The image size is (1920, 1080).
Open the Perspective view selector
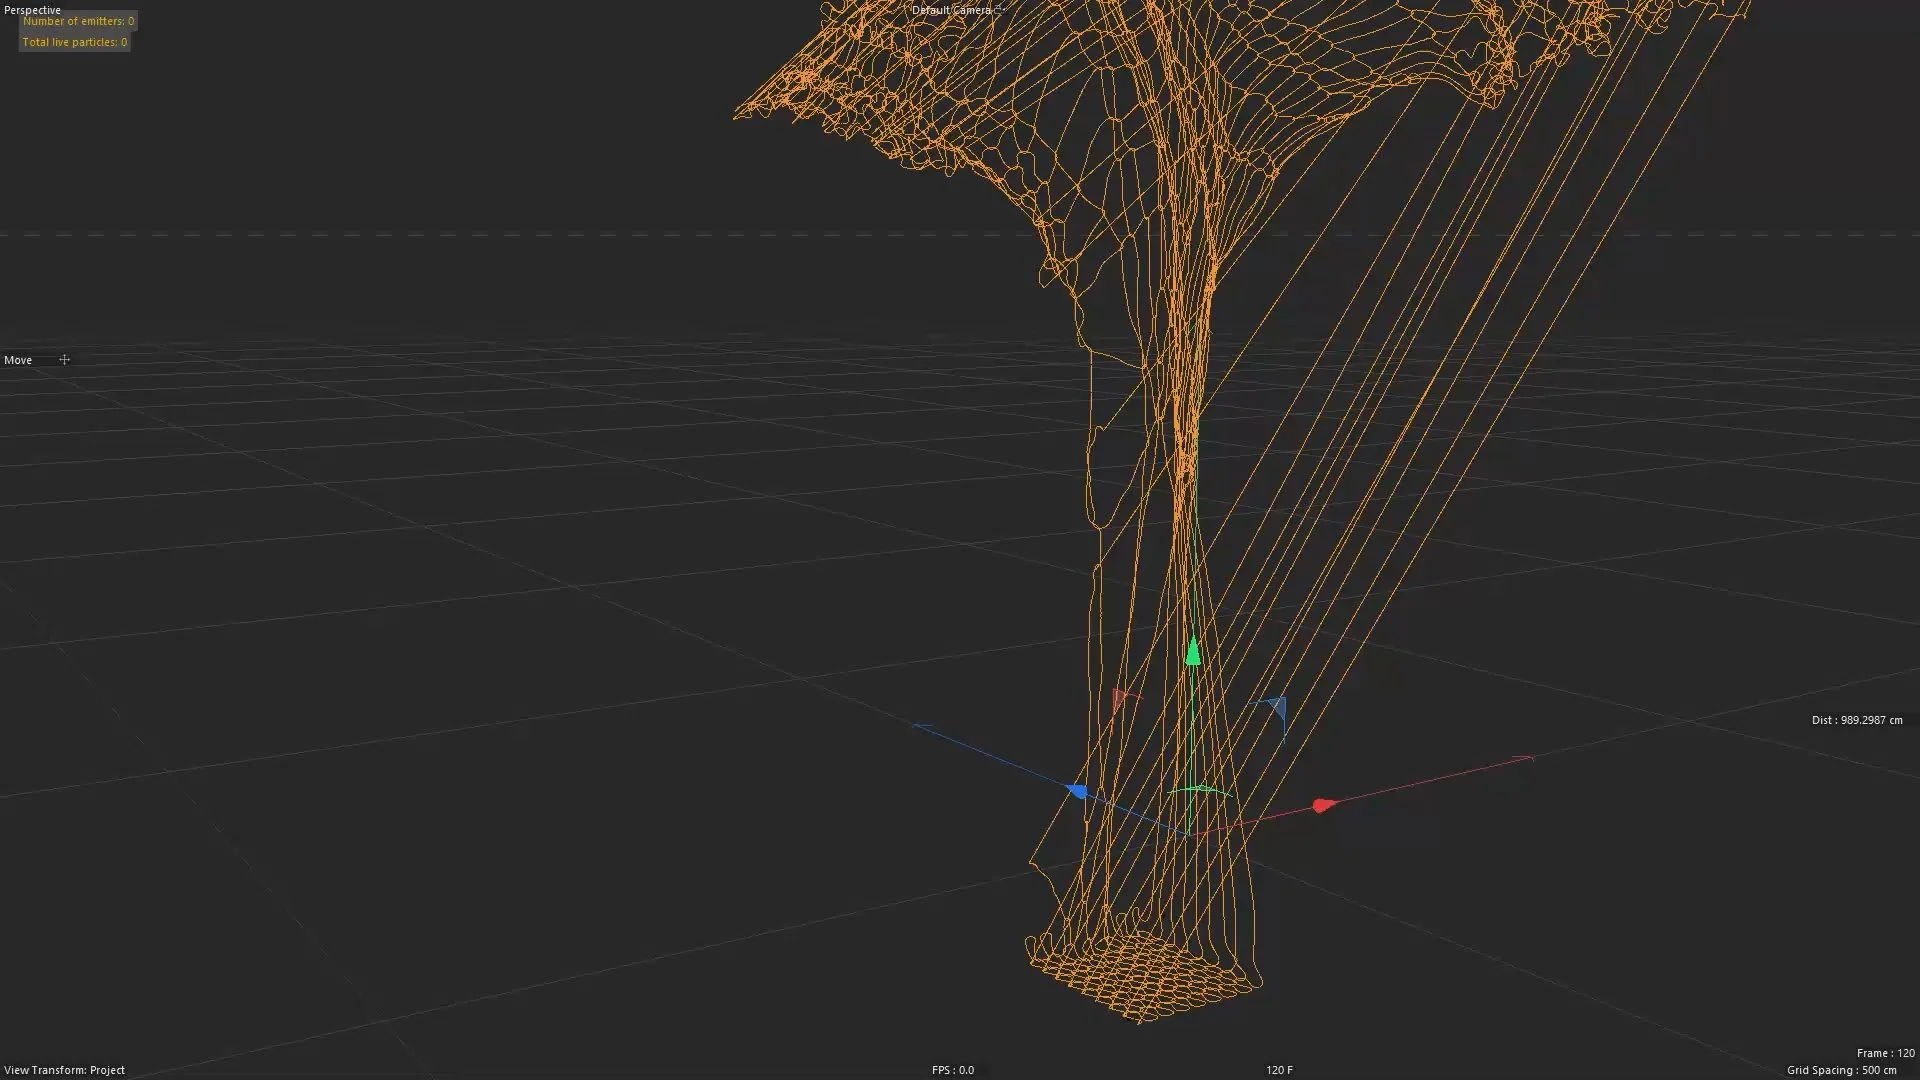tap(32, 10)
